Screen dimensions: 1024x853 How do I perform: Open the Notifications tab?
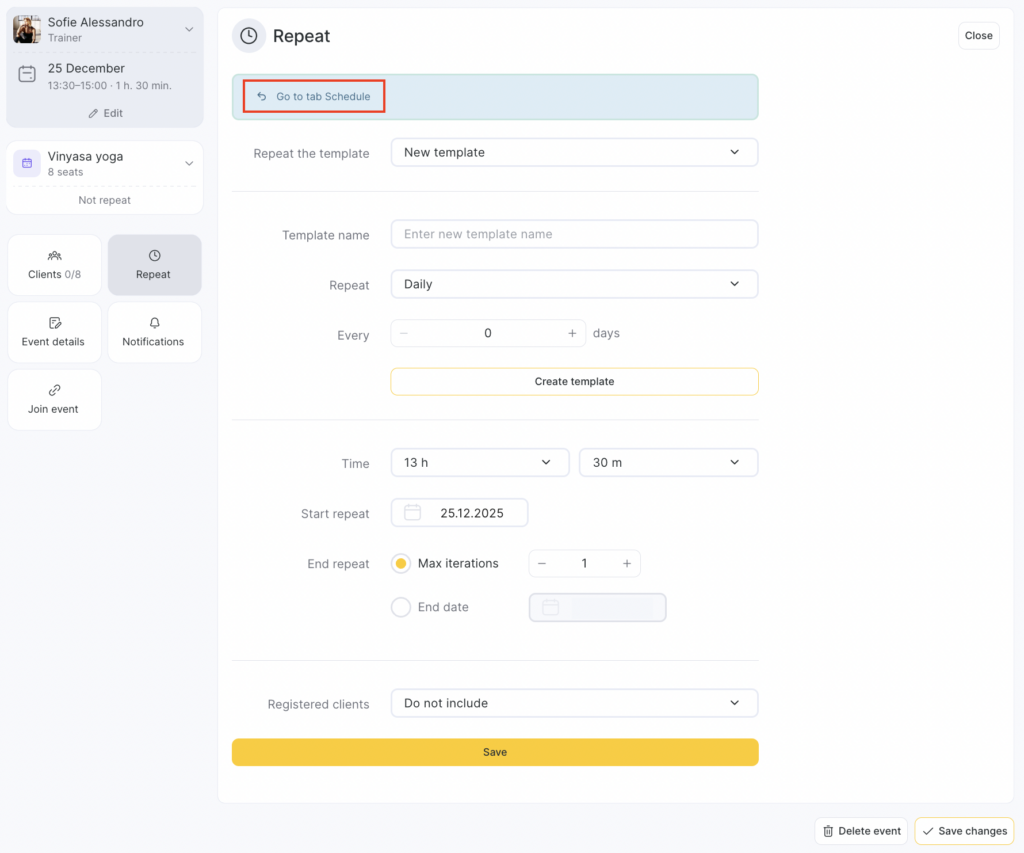[153, 332]
